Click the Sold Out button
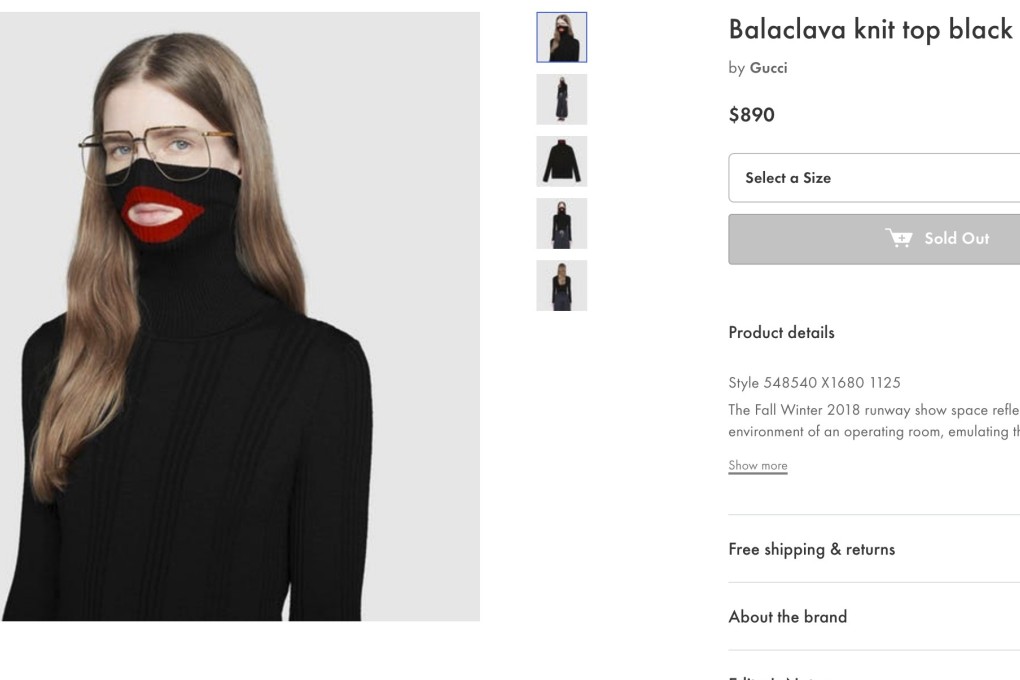Screen dimensions: 1020x680 coord(940,239)
